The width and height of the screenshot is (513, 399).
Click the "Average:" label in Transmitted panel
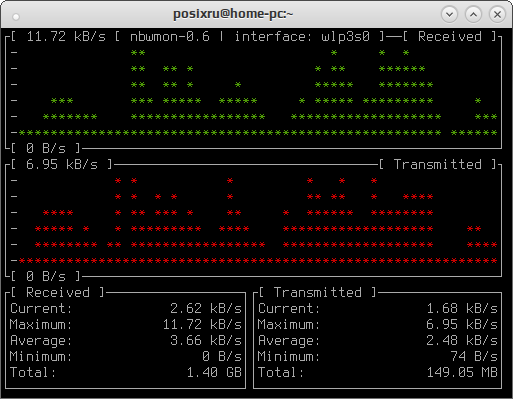click(x=289, y=341)
